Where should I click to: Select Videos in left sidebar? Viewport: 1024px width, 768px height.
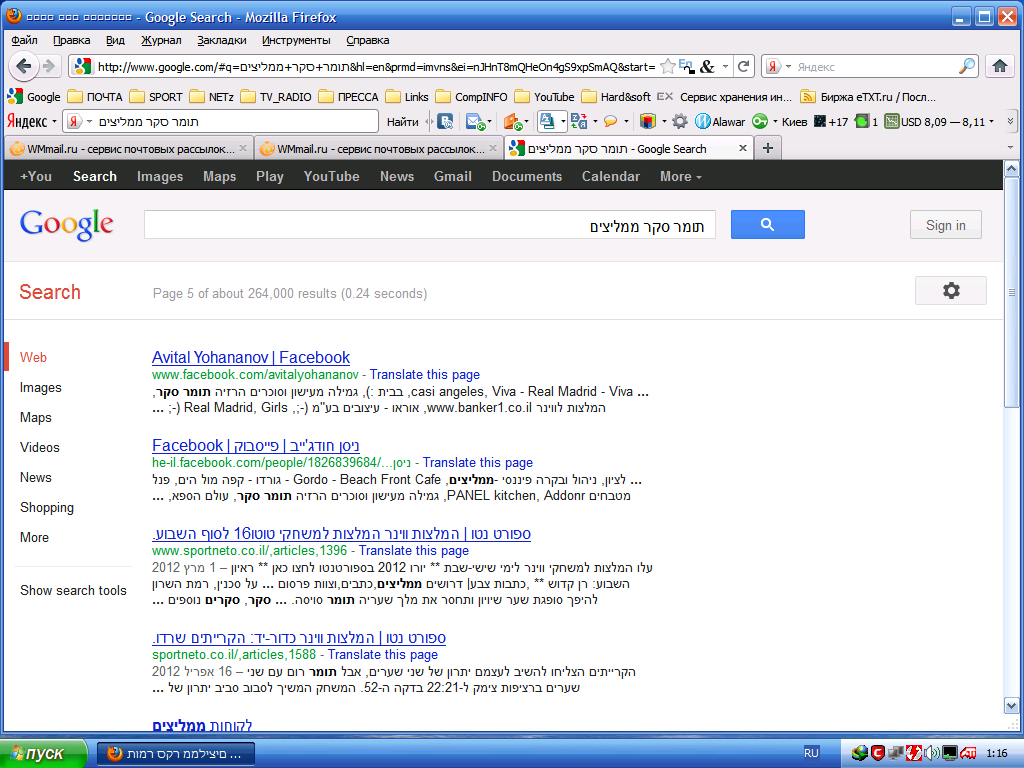[x=40, y=447]
